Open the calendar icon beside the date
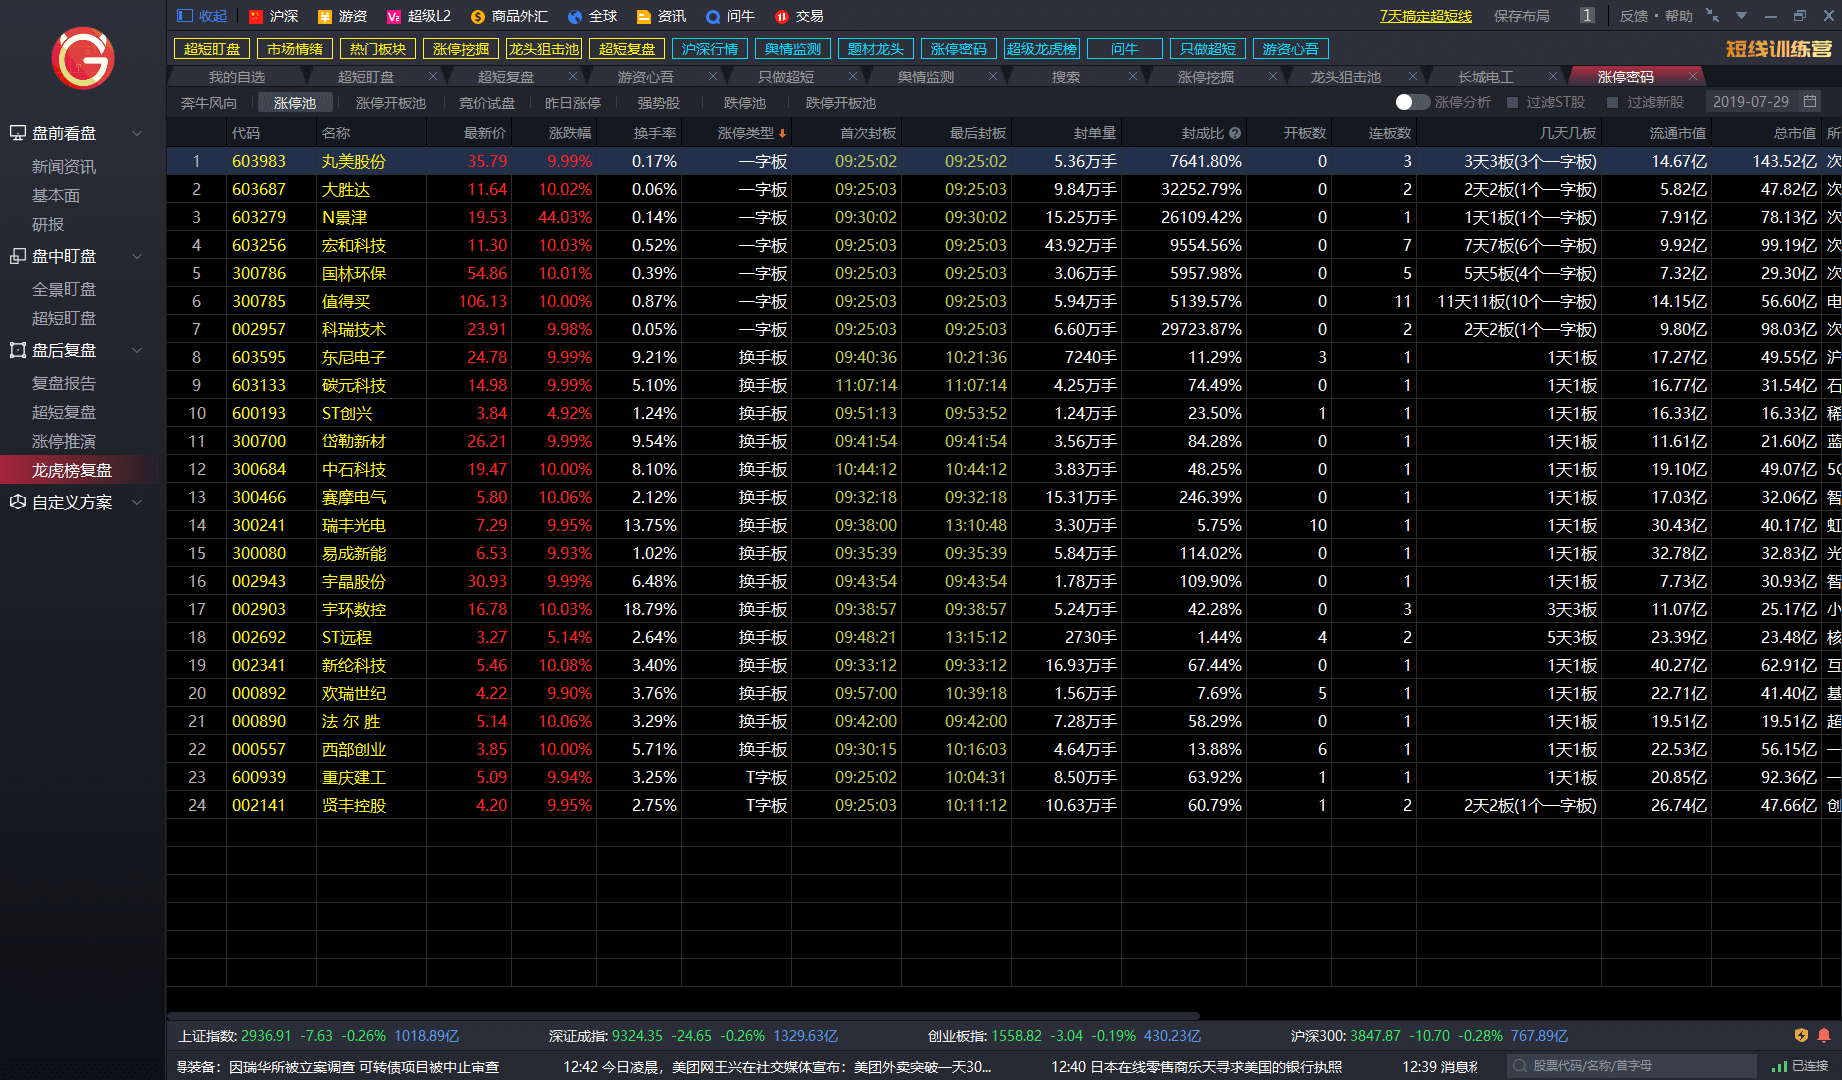Viewport: 1842px width, 1080px height. coord(1810,102)
